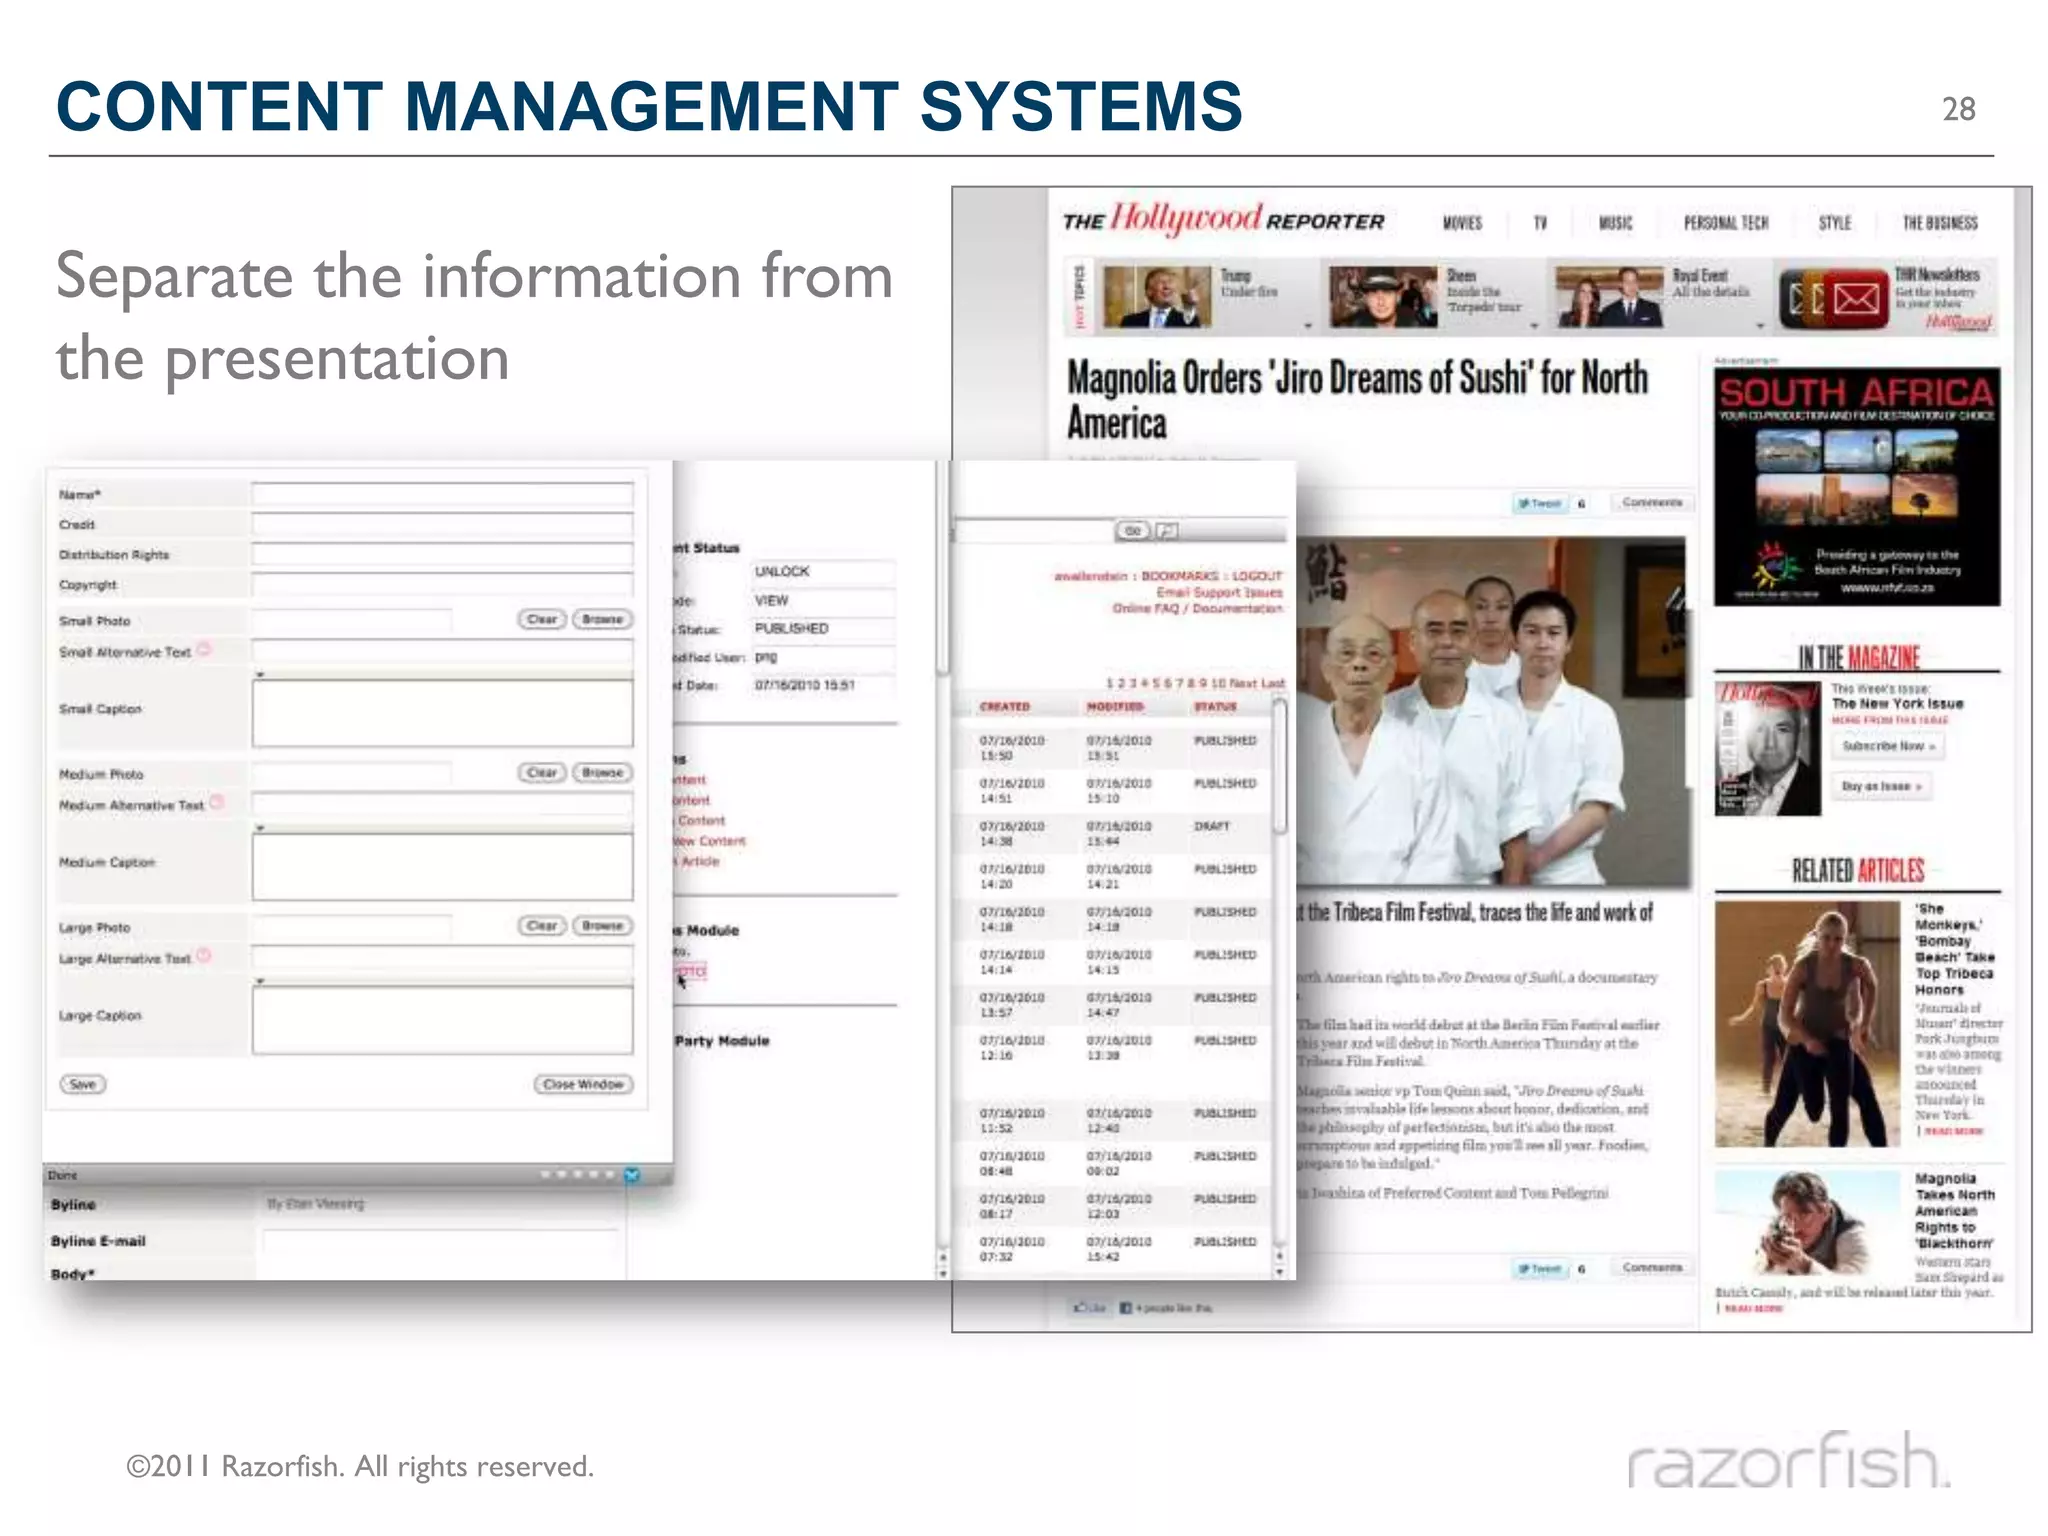Open 'Magnolia Takes North American Rights' related article

tap(1955, 1210)
